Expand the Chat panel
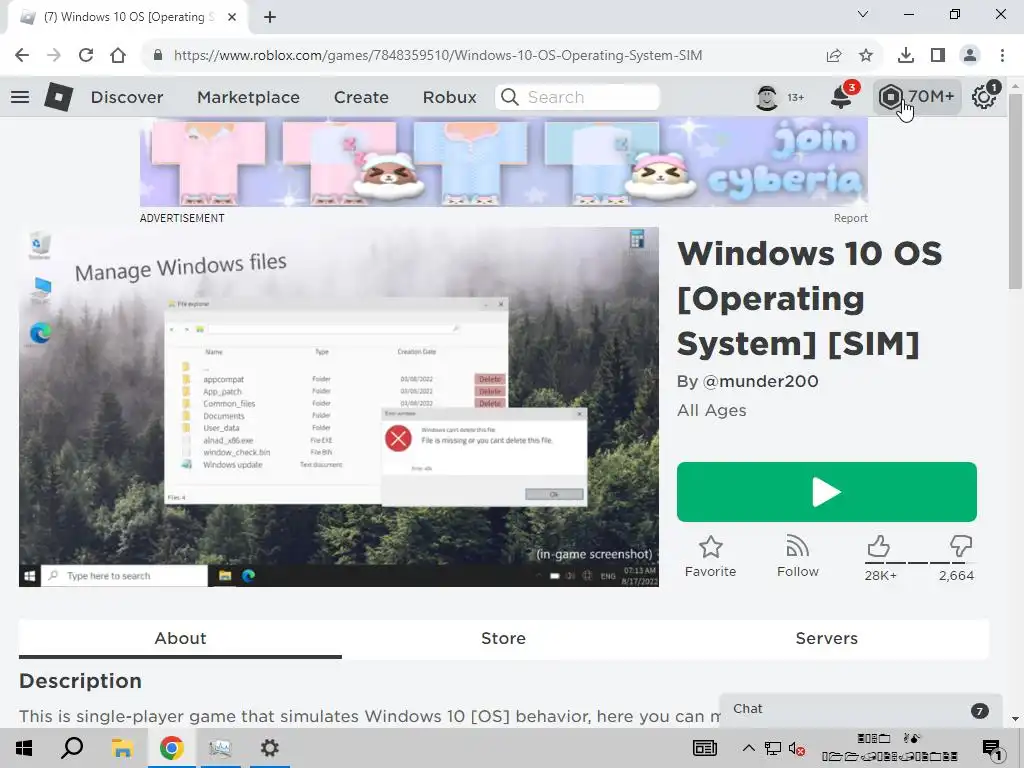This screenshot has width=1024, height=768. [860, 710]
